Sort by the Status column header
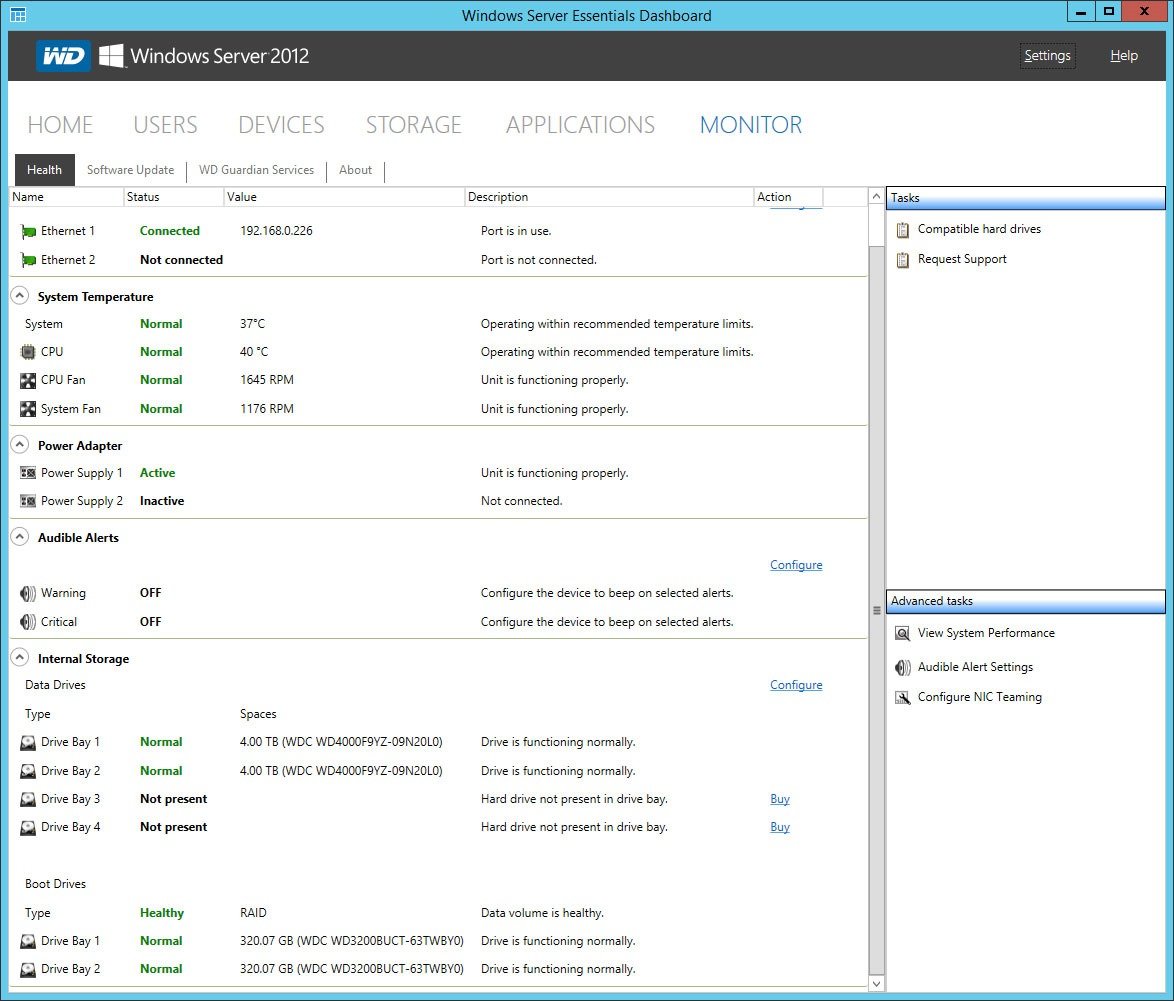1174x1001 pixels. pos(174,197)
